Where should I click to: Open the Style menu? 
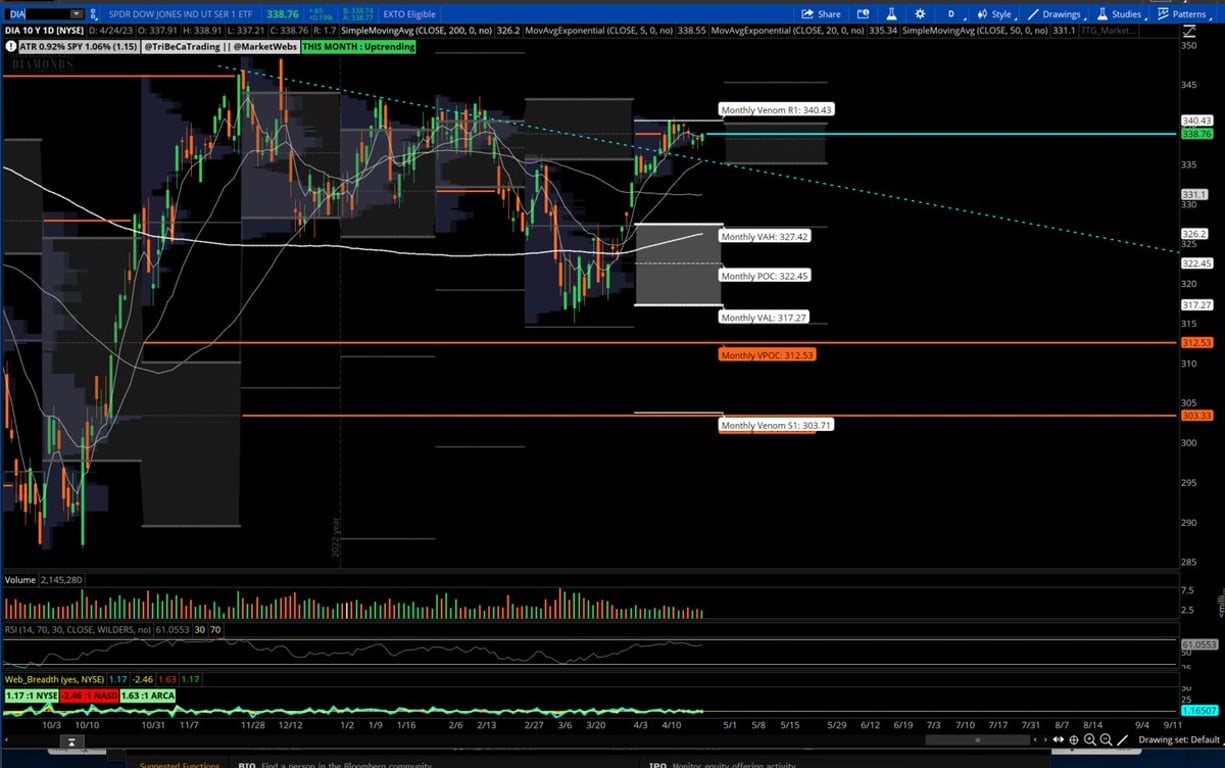coord(994,14)
